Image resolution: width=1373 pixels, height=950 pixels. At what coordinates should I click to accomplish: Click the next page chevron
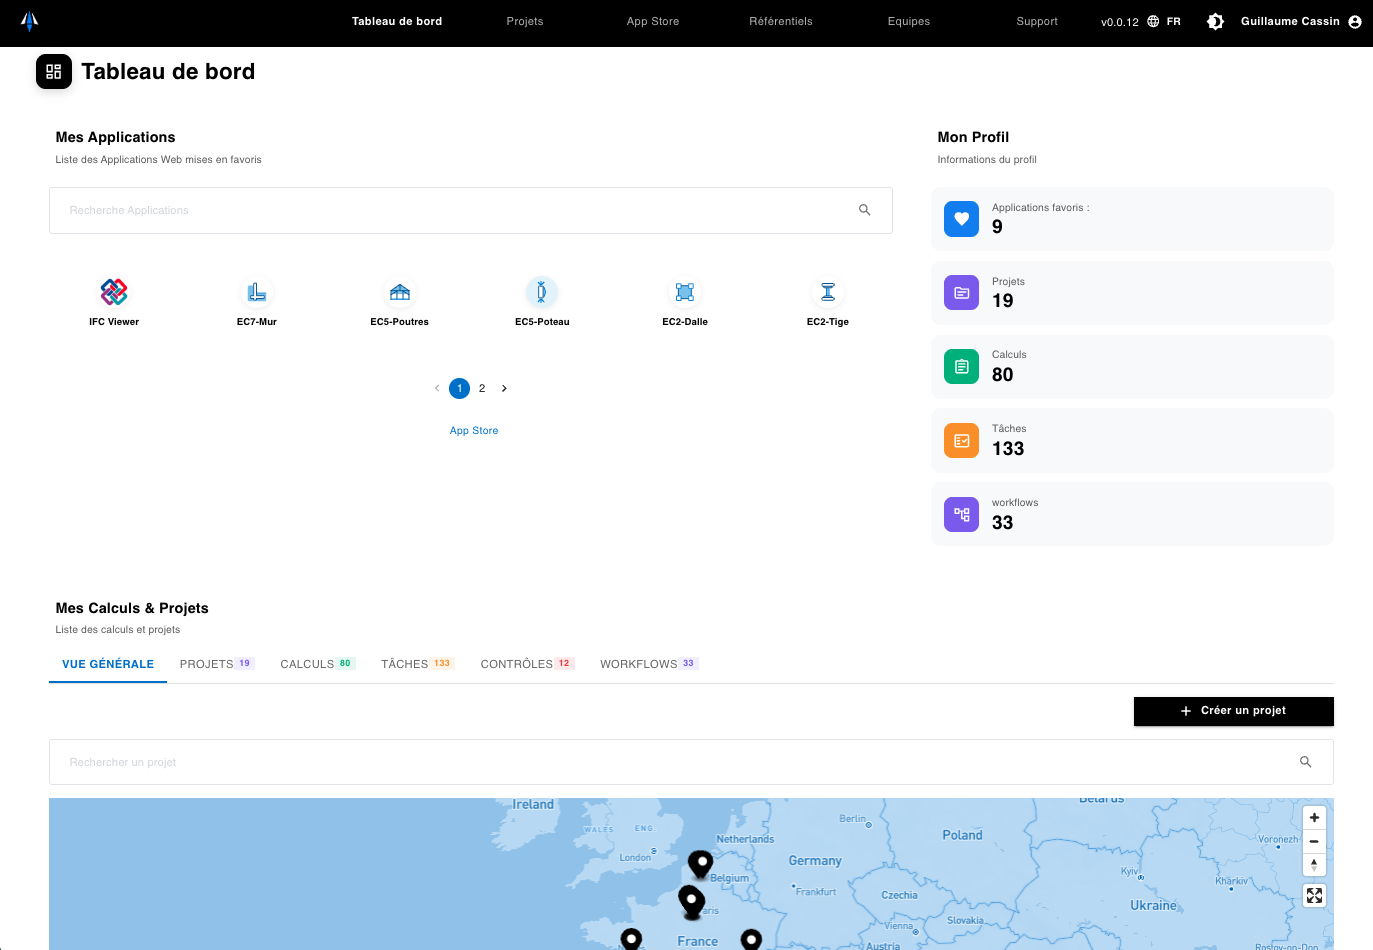click(504, 388)
